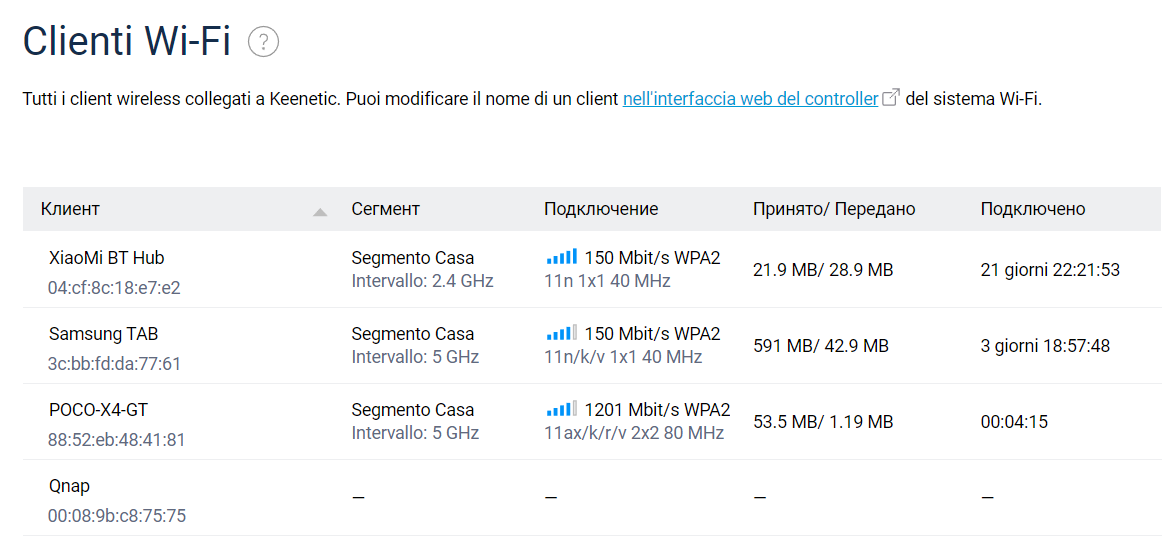Sort by Подключено column header
The height and width of the screenshot is (543, 1175).
tap(1032, 209)
